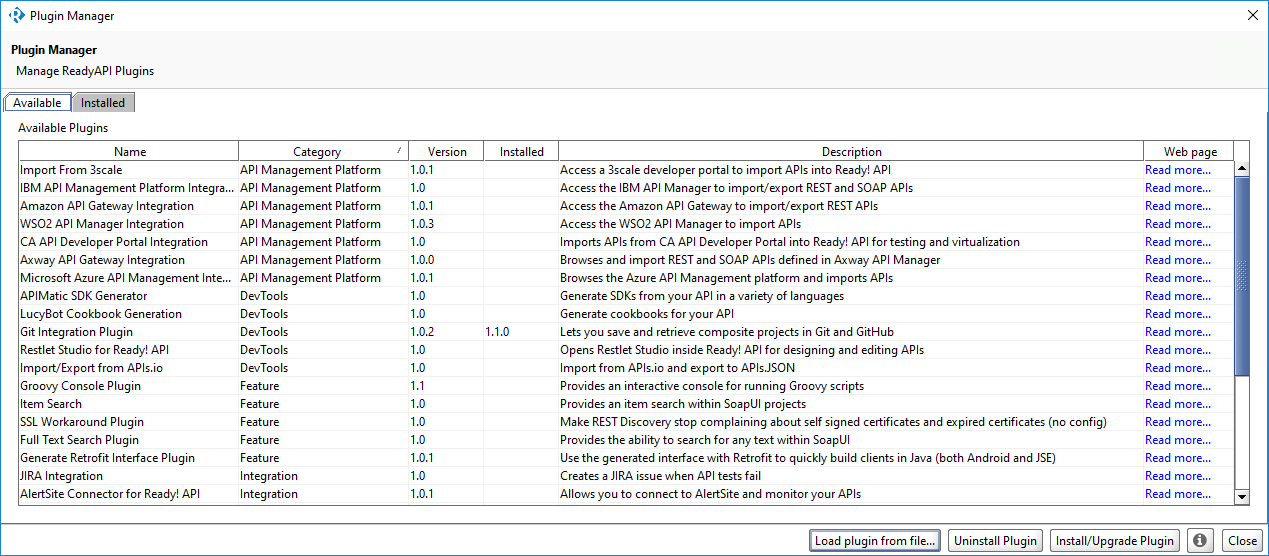This screenshot has width=1269, height=556.
Task: Click Load plugin from file button
Action: (876, 540)
